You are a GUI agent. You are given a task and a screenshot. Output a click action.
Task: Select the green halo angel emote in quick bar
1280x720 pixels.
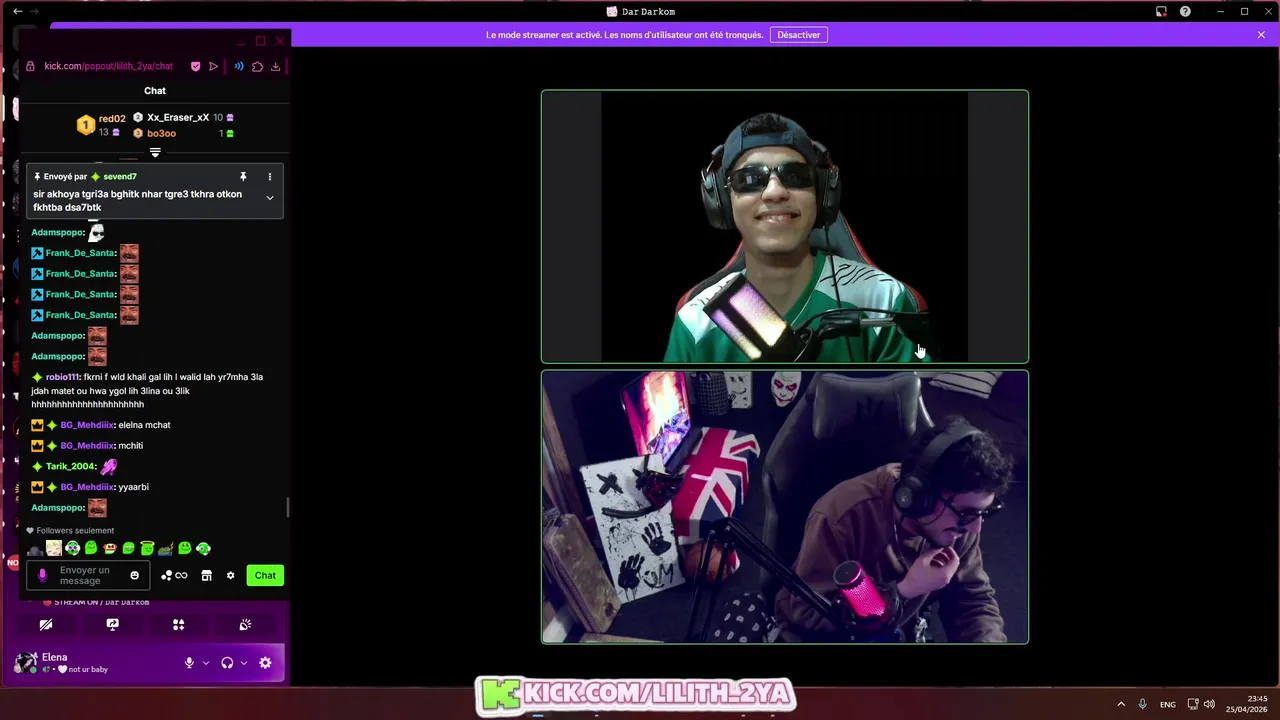(x=147, y=548)
